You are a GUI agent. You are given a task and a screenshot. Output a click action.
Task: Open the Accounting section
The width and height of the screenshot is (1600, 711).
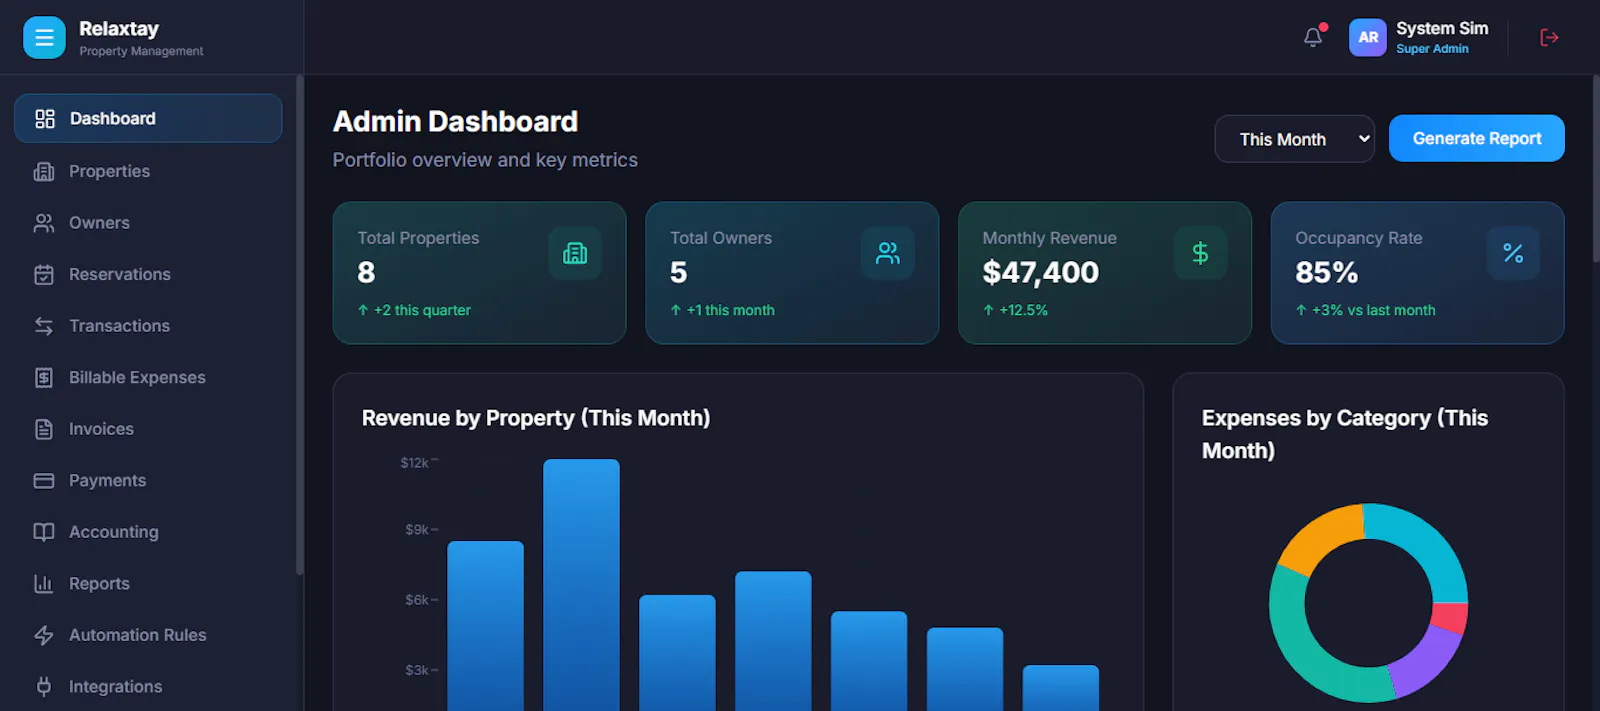[x=148, y=532]
